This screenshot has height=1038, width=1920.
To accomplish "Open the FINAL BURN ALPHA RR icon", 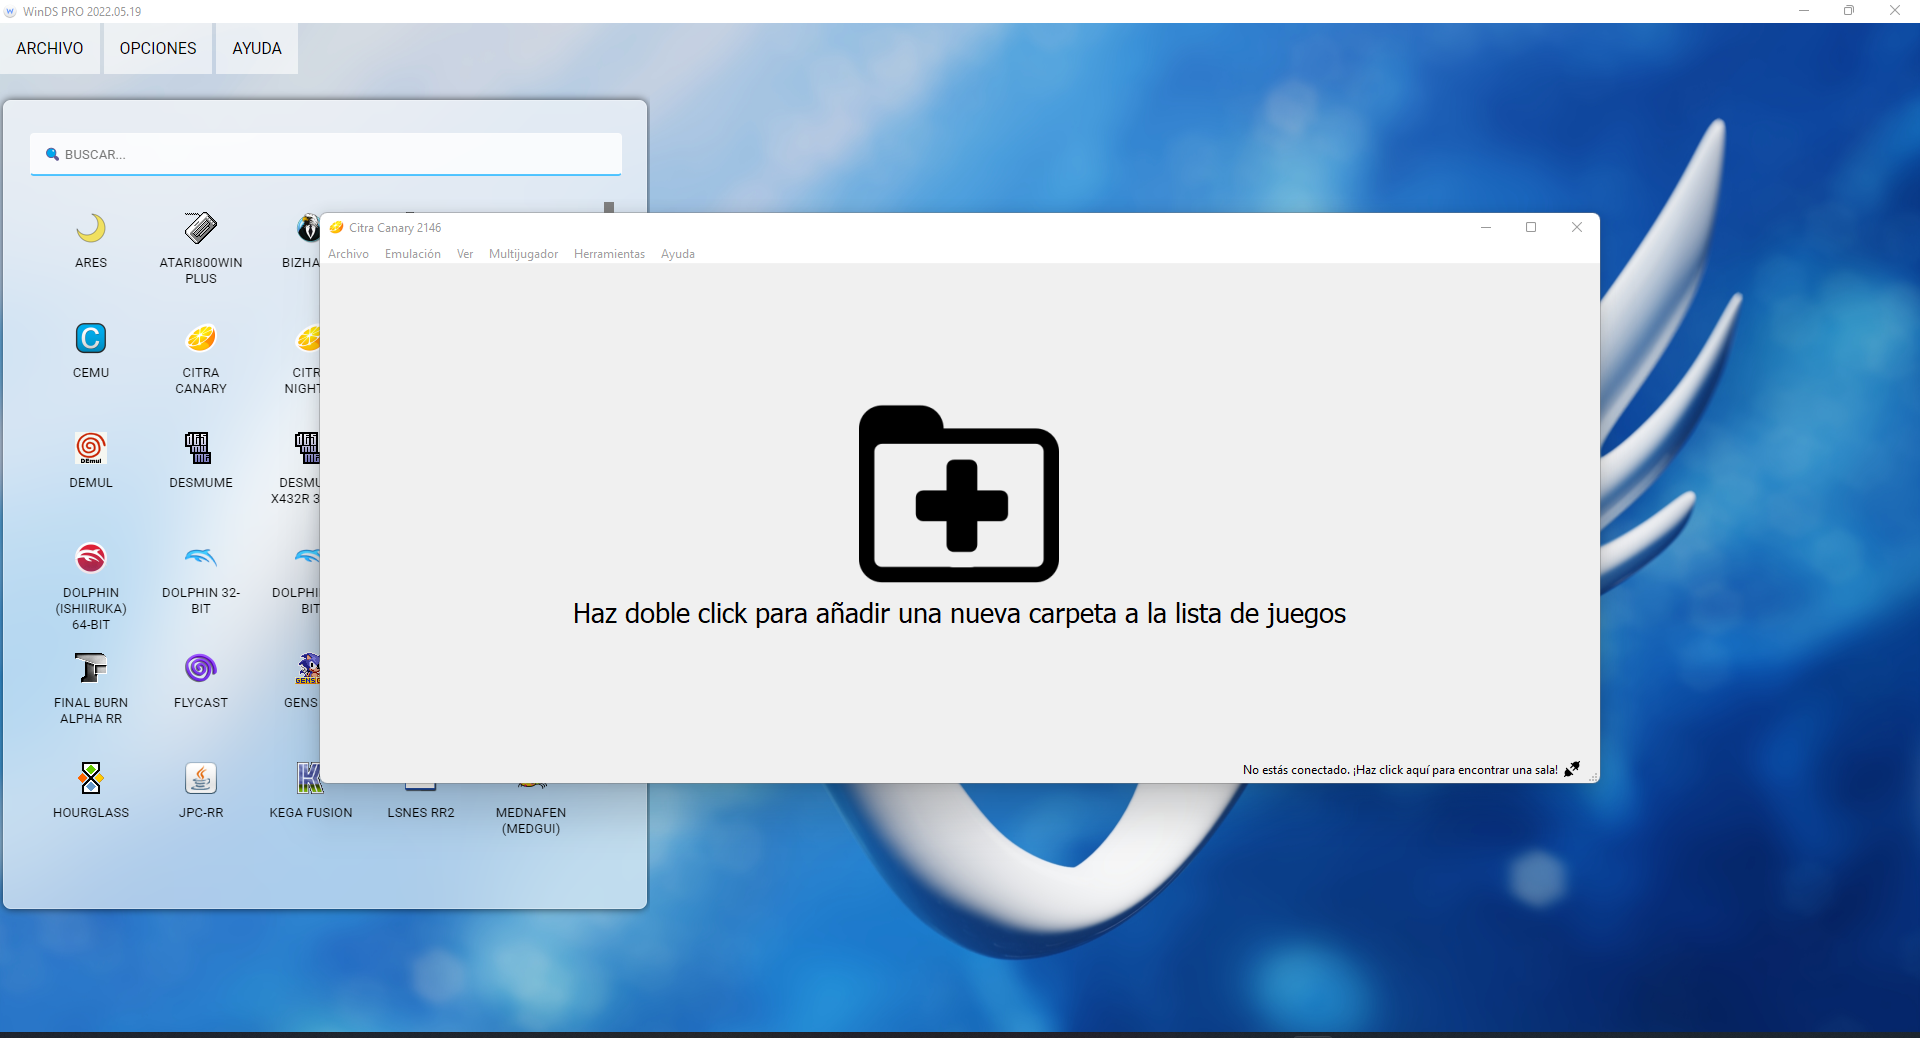I will [x=91, y=668].
